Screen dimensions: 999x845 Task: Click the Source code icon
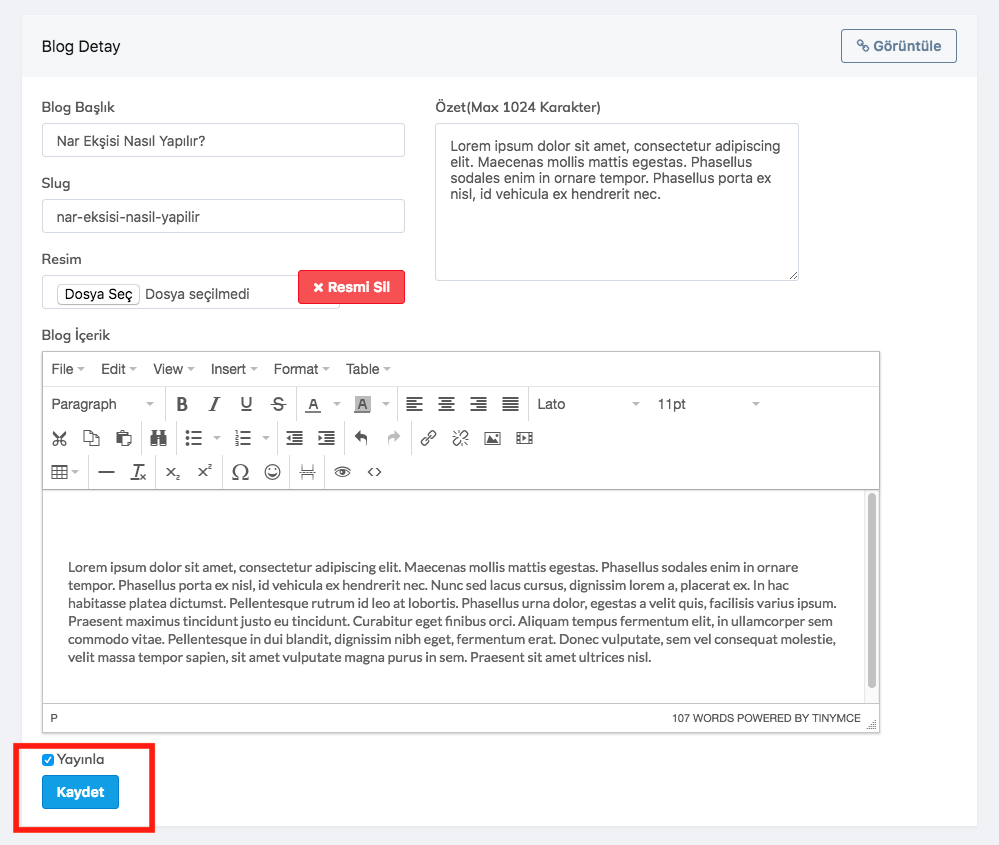pos(374,472)
